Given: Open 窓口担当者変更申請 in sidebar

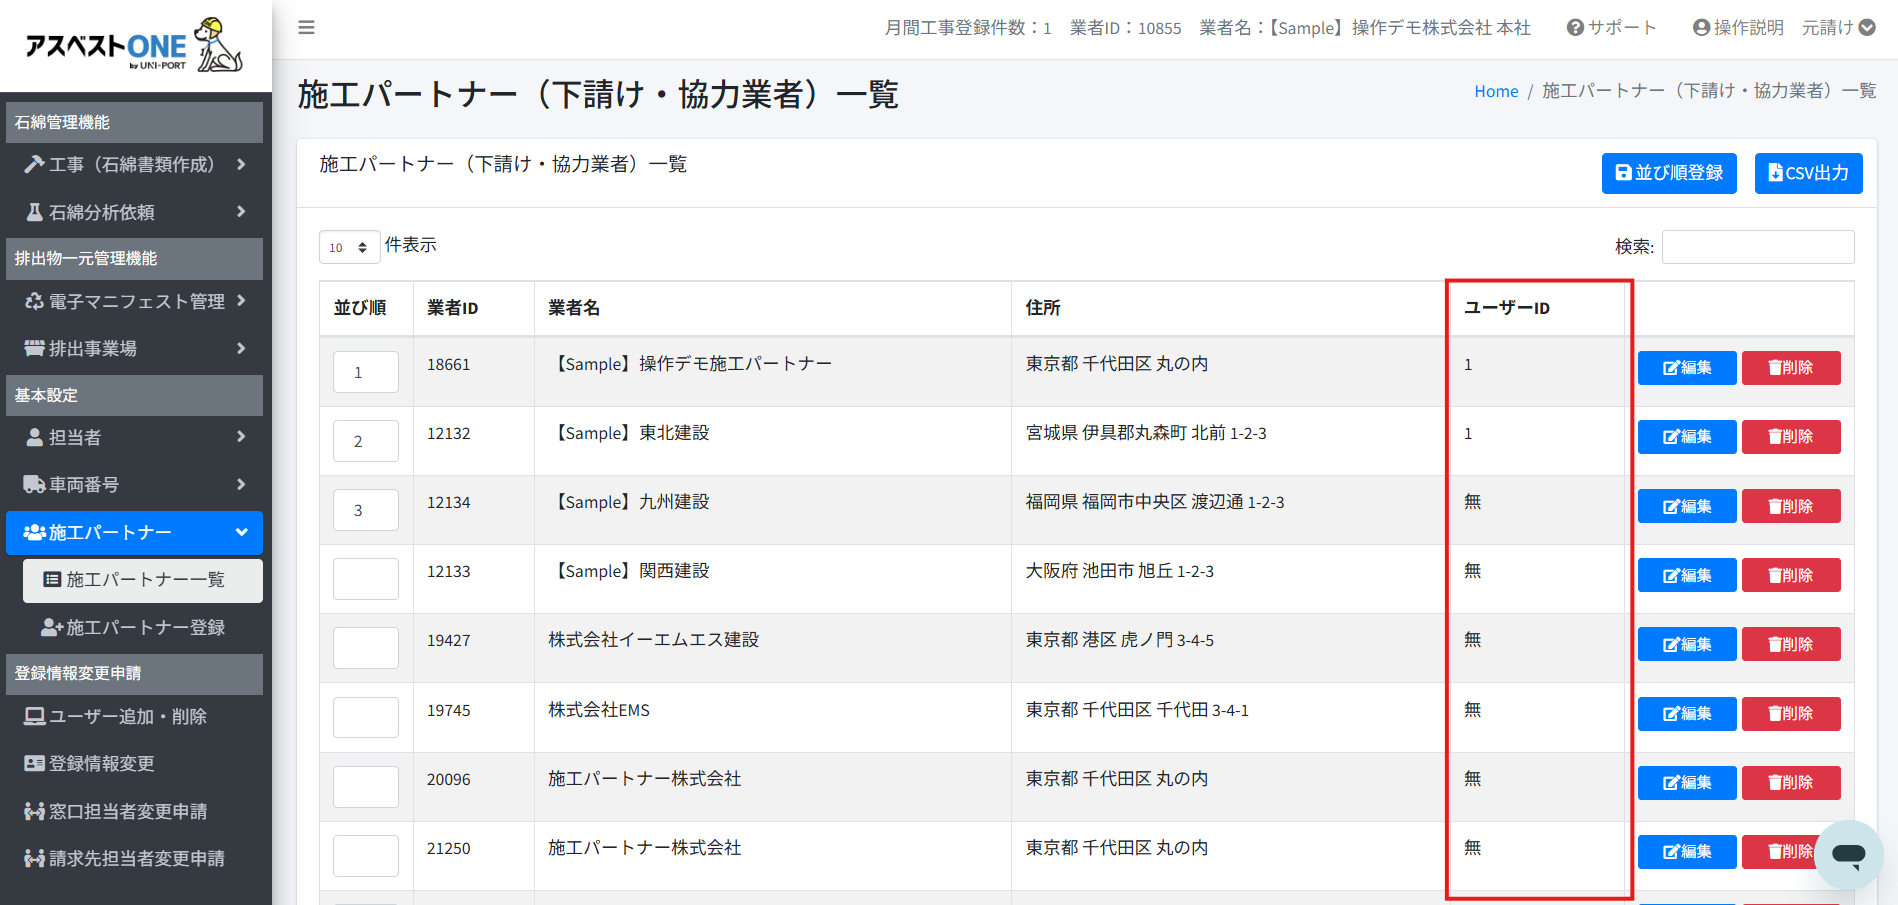Looking at the screenshot, I should [x=127, y=811].
